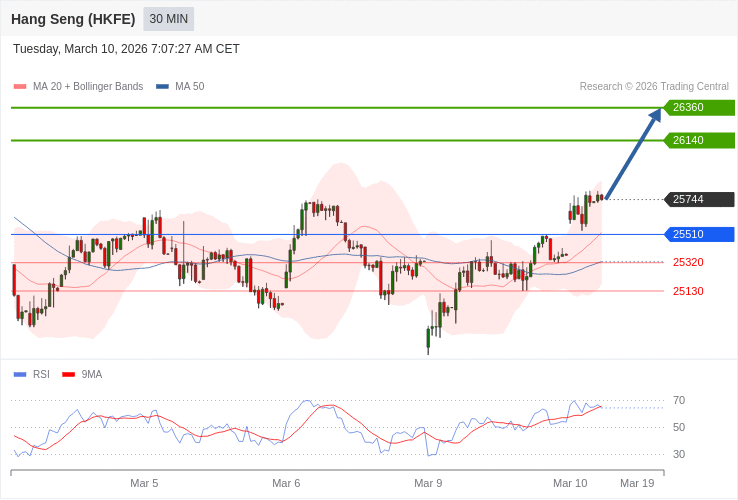Click the RSI 30 level label

(x=679, y=455)
